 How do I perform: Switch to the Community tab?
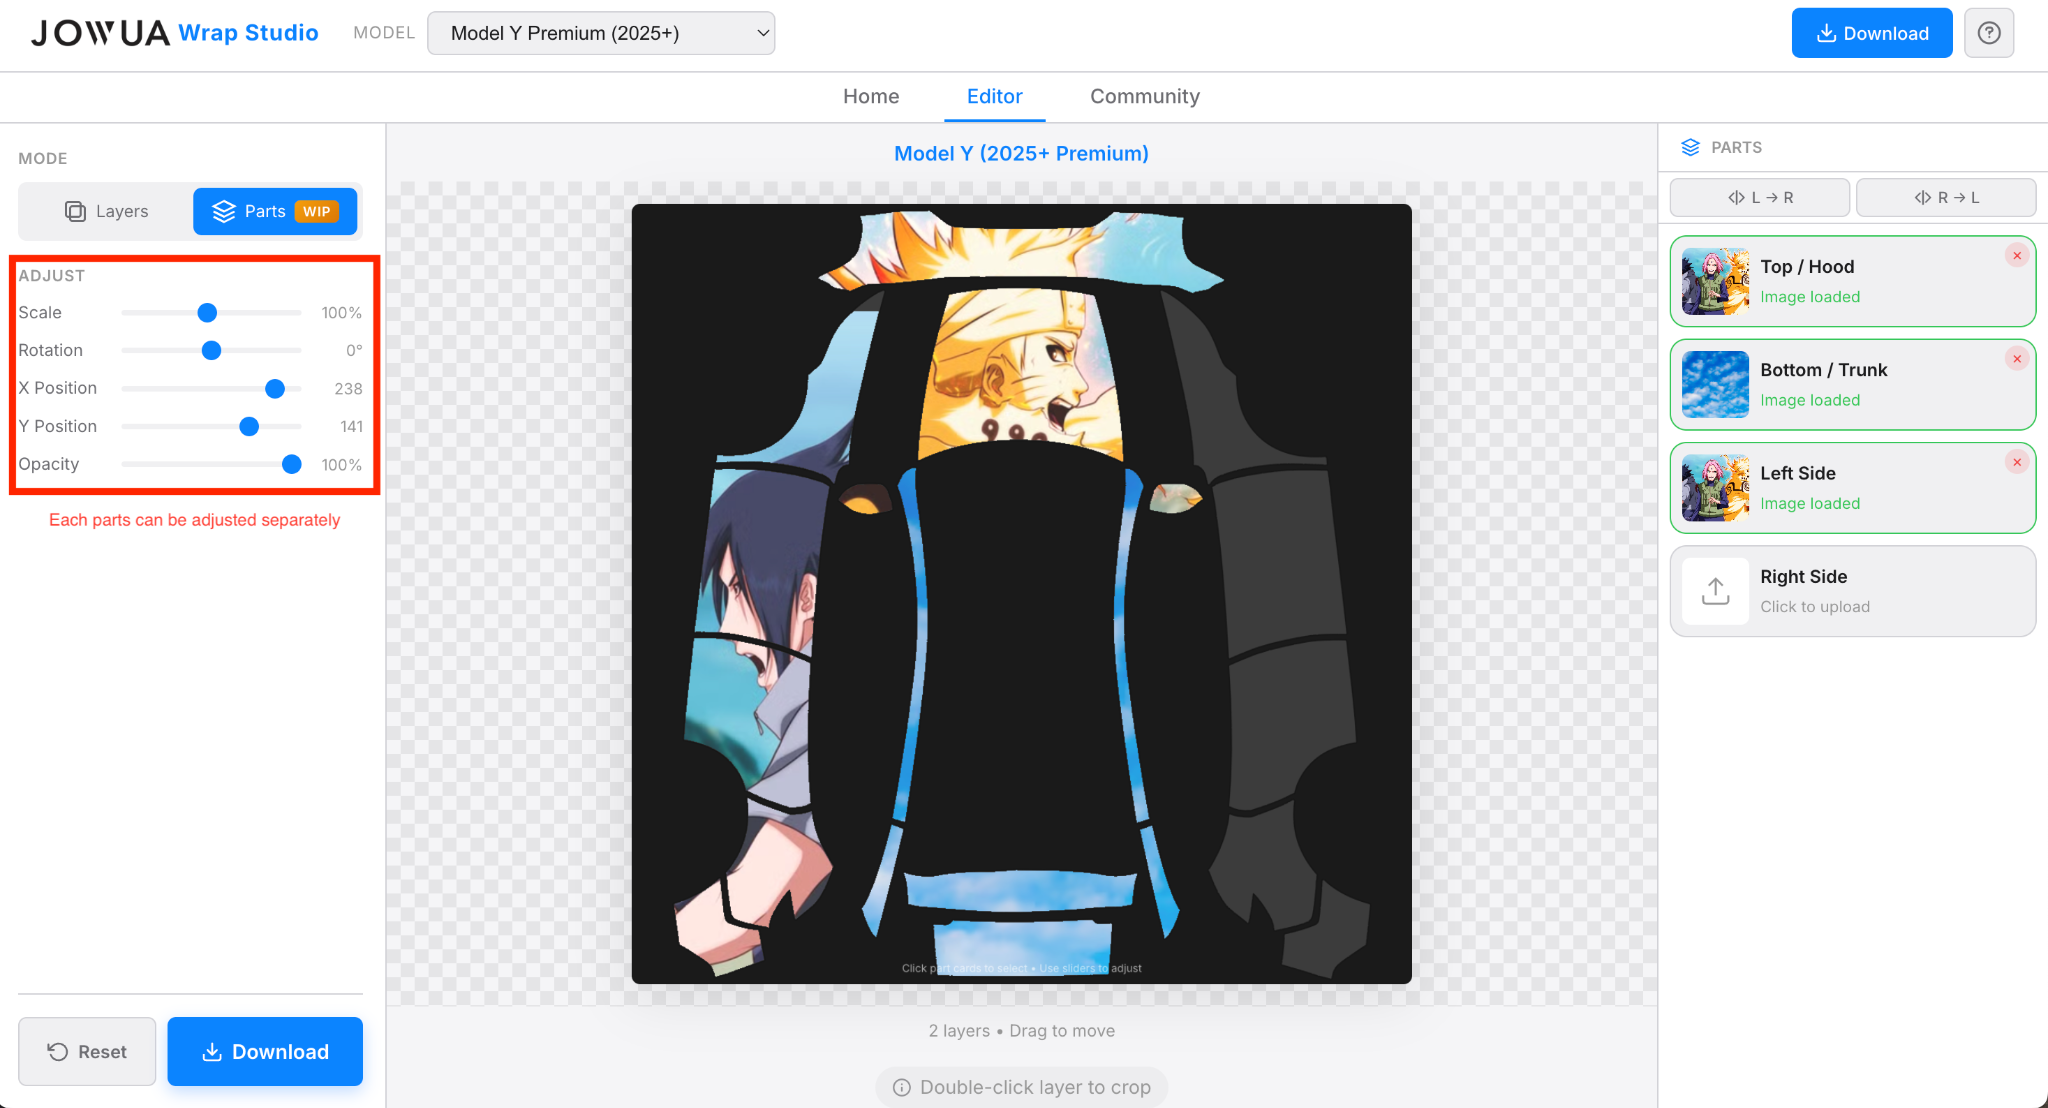1144,96
